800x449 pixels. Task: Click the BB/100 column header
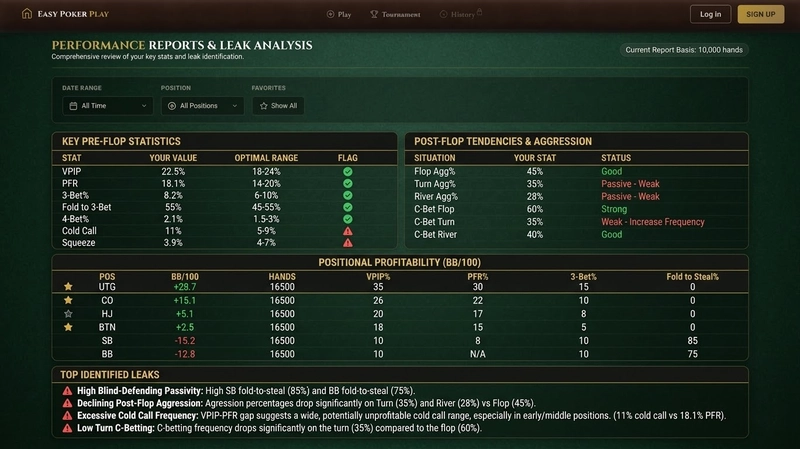coord(185,277)
